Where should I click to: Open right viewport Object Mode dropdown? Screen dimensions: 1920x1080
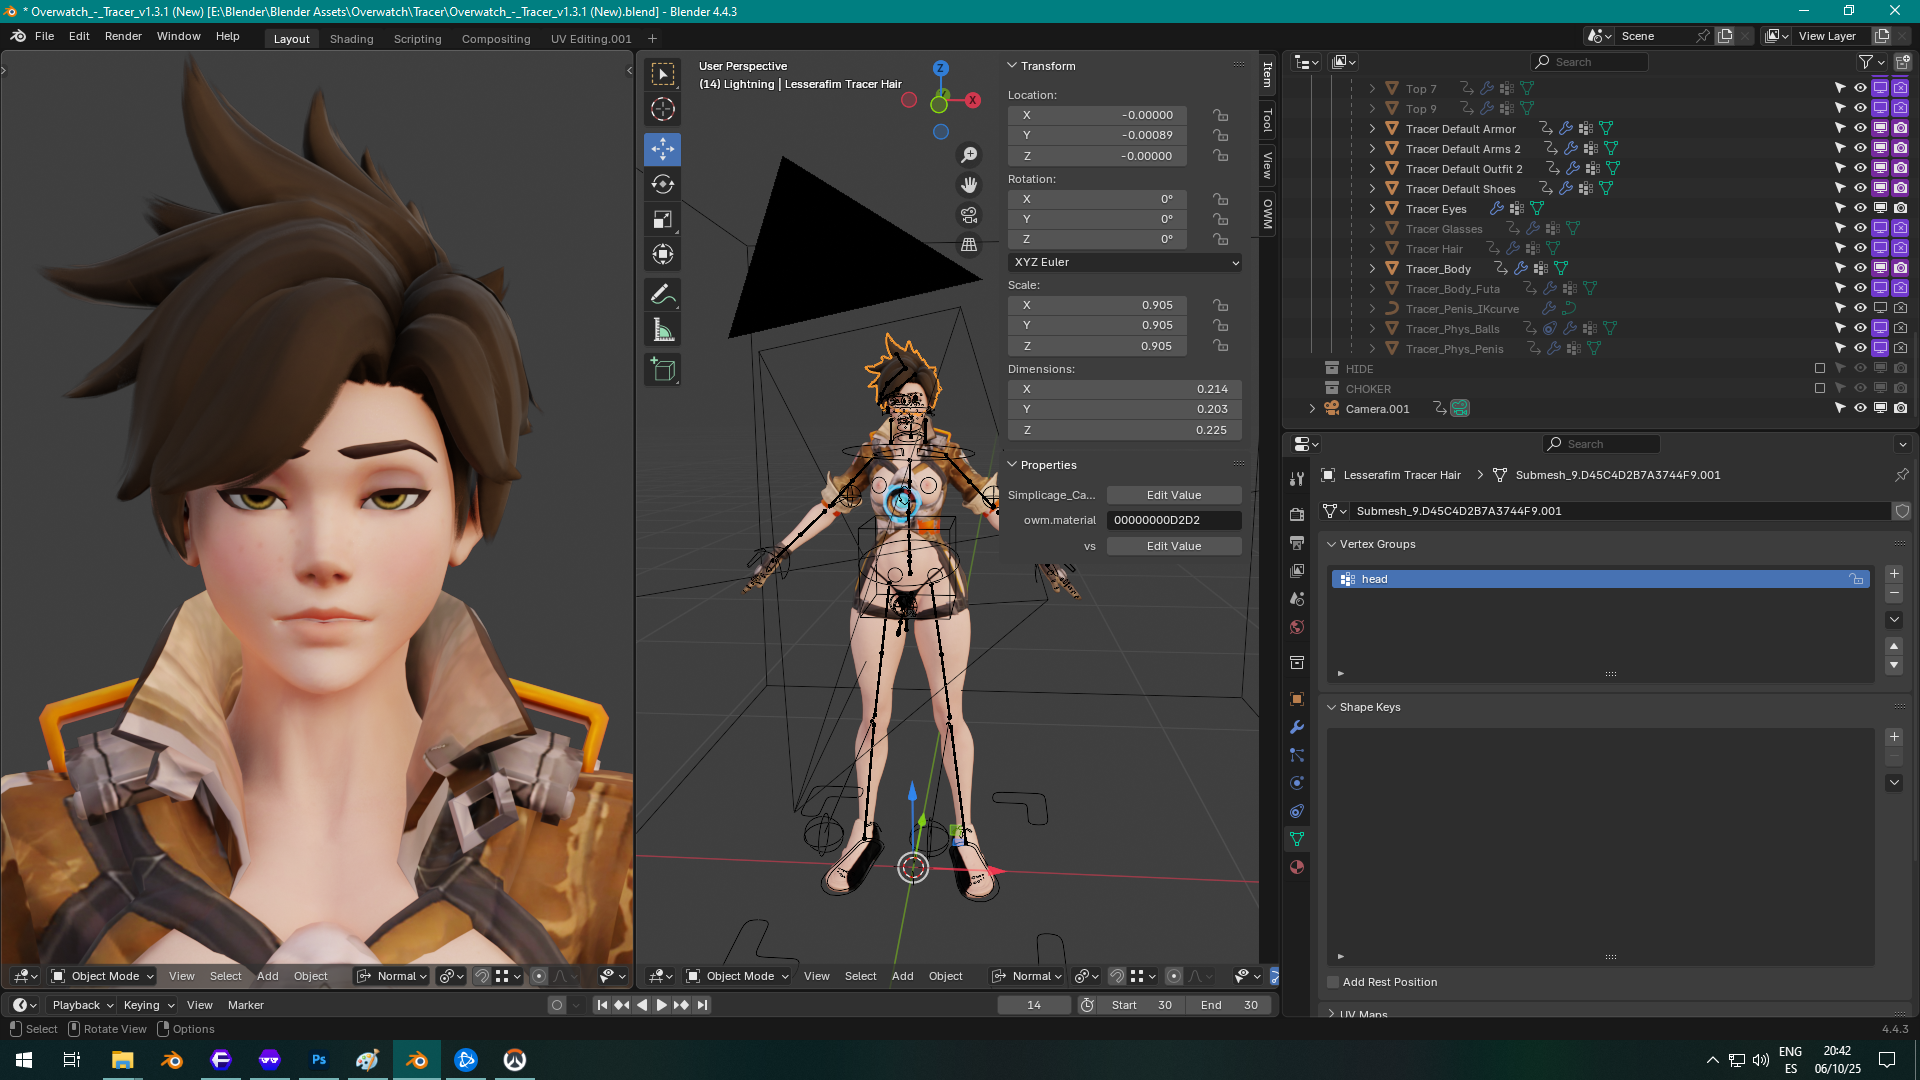(x=738, y=976)
